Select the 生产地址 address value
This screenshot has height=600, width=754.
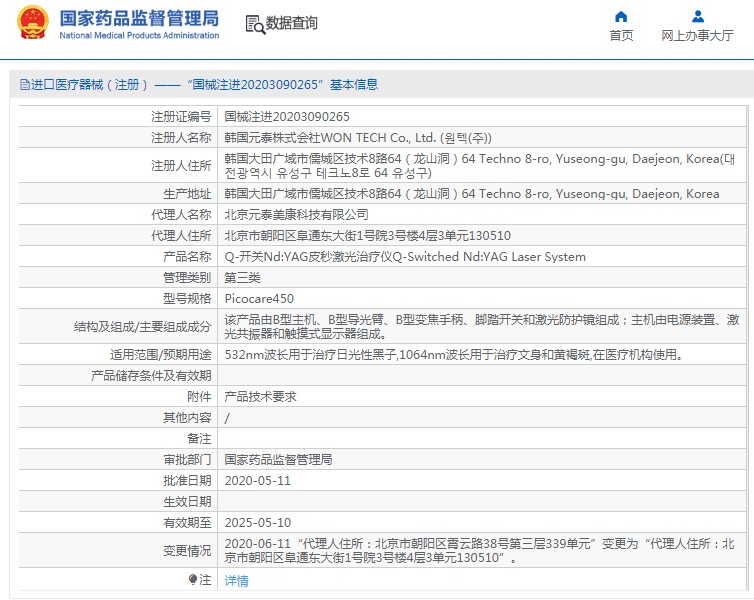(x=472, y=194)
